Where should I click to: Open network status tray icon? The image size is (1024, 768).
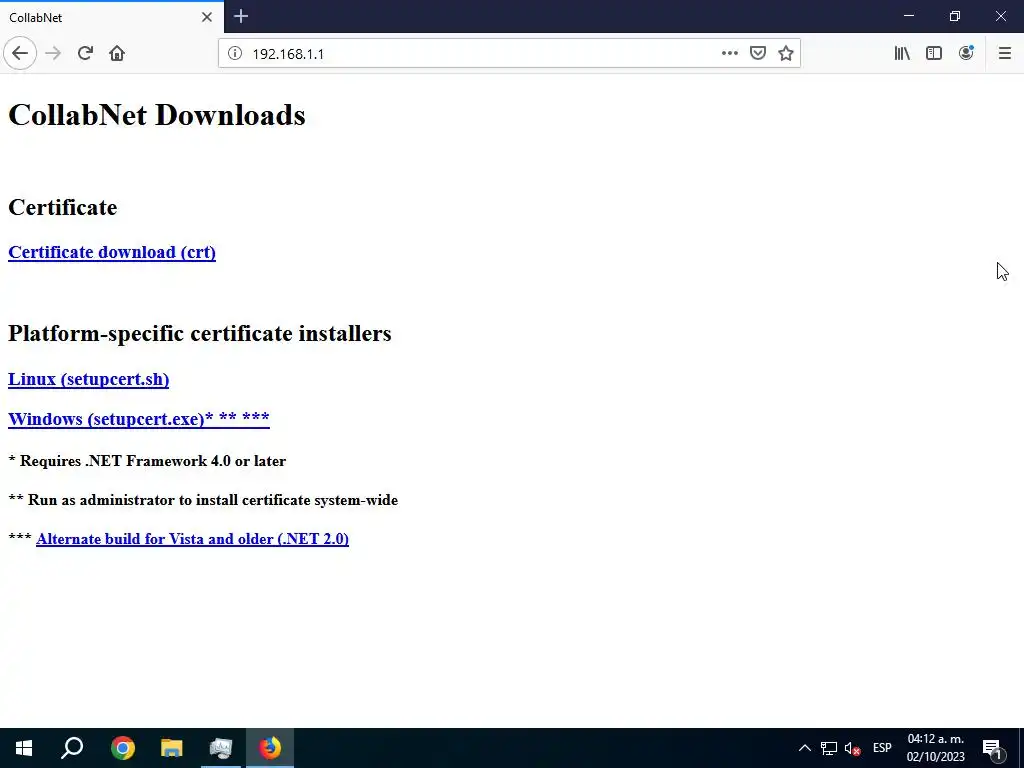click(829, 748)
